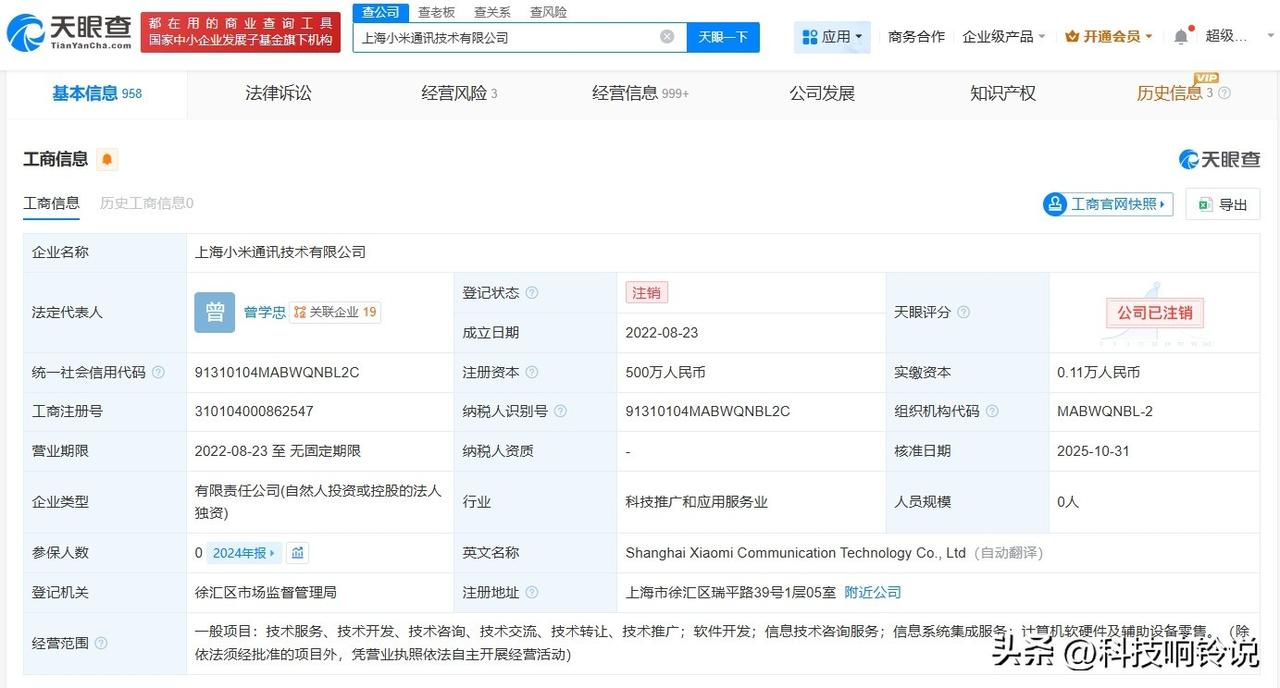
Task: Click the 注销 status tag
Action: 646,293
